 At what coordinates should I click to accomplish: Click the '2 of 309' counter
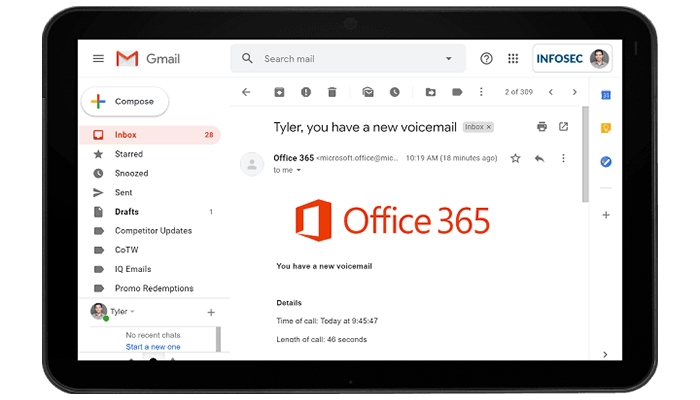coord(519,92)
